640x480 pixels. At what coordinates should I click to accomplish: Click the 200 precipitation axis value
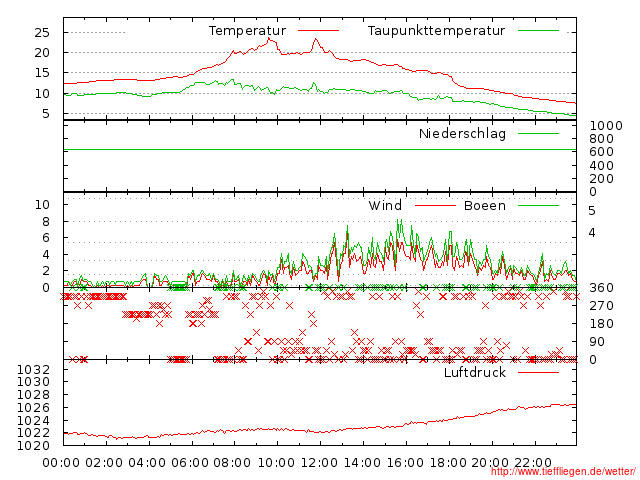tap(601, 179)
